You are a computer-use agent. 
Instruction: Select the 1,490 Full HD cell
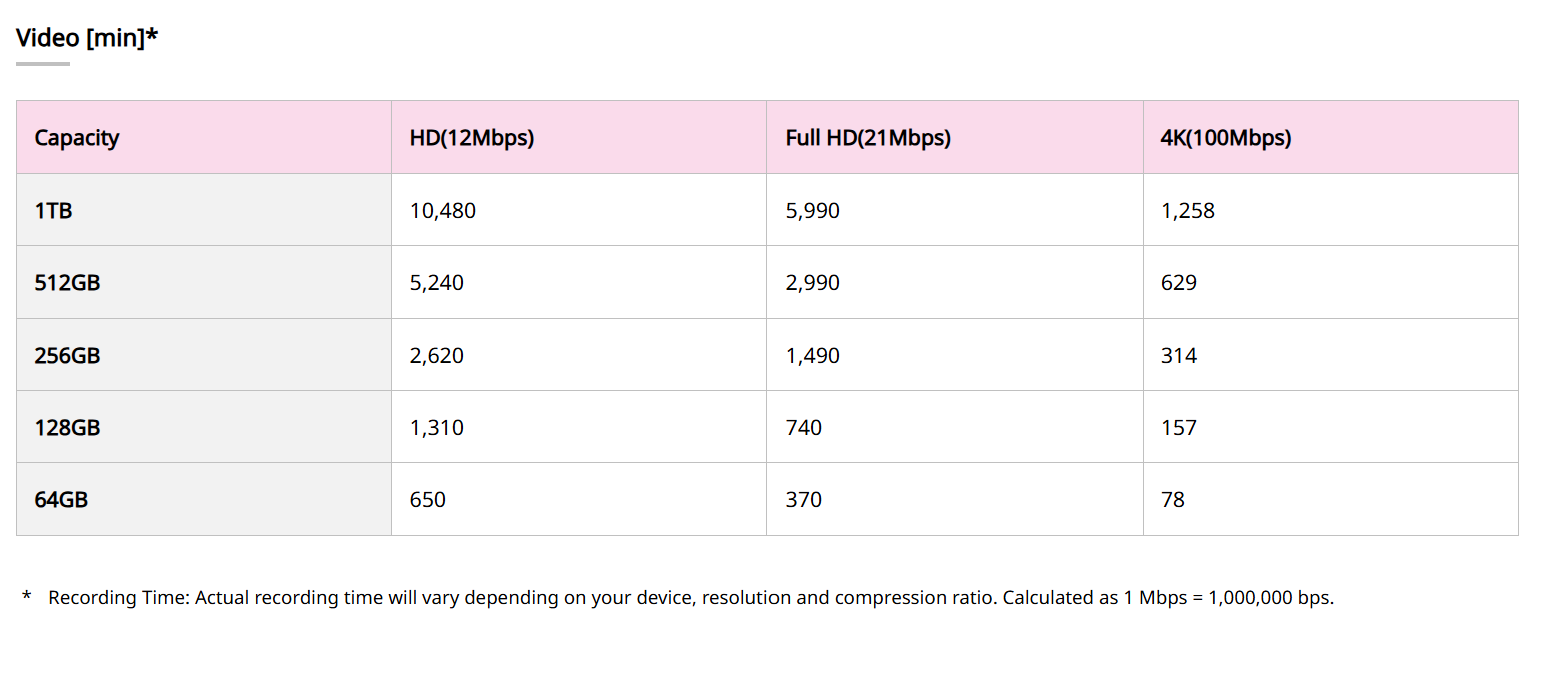click(x=813, y=355)
